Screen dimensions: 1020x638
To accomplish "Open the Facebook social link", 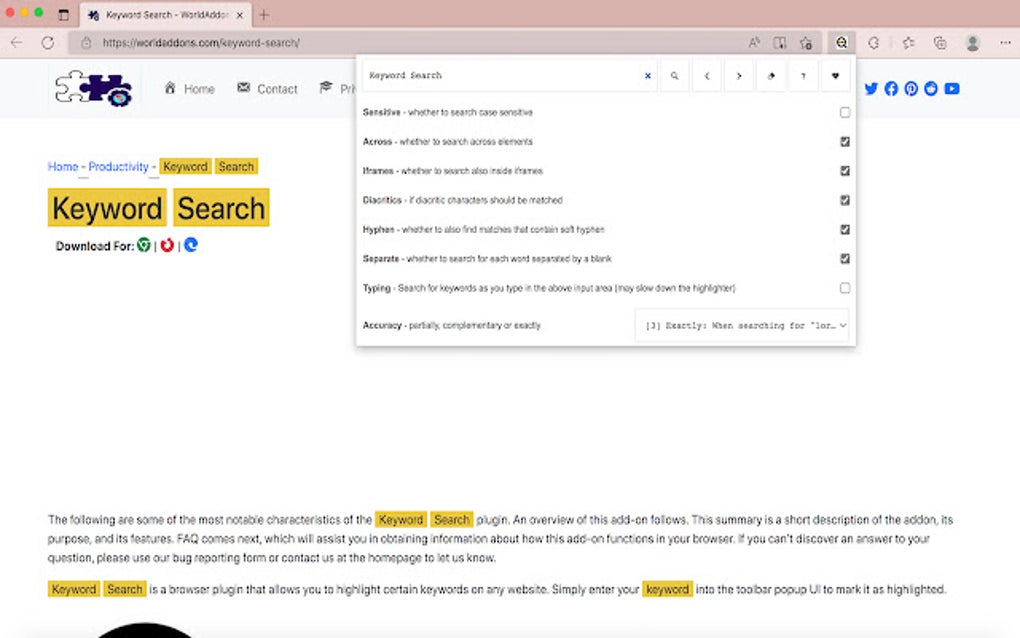I will (891, 88).
